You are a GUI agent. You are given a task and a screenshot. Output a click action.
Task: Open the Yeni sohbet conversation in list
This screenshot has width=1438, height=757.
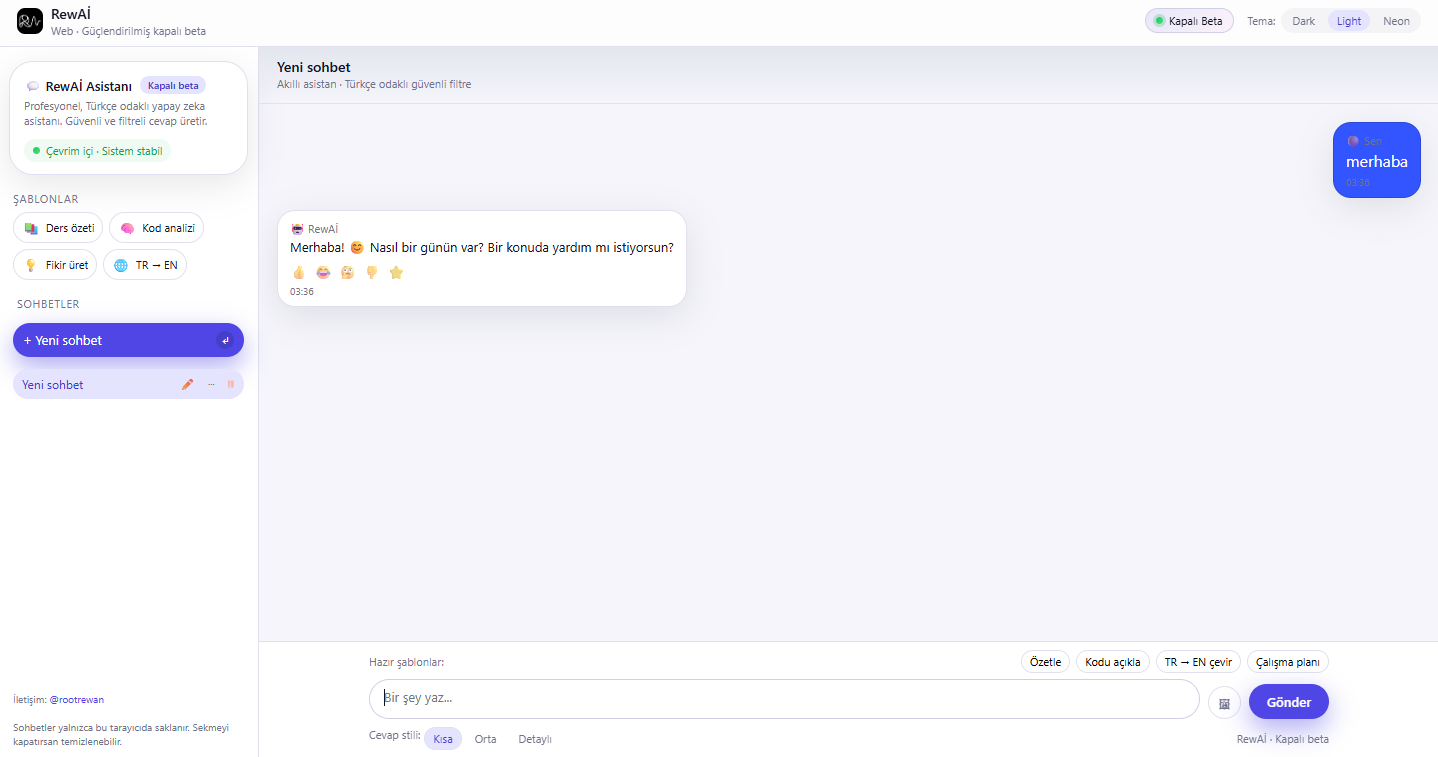point(128,384)
